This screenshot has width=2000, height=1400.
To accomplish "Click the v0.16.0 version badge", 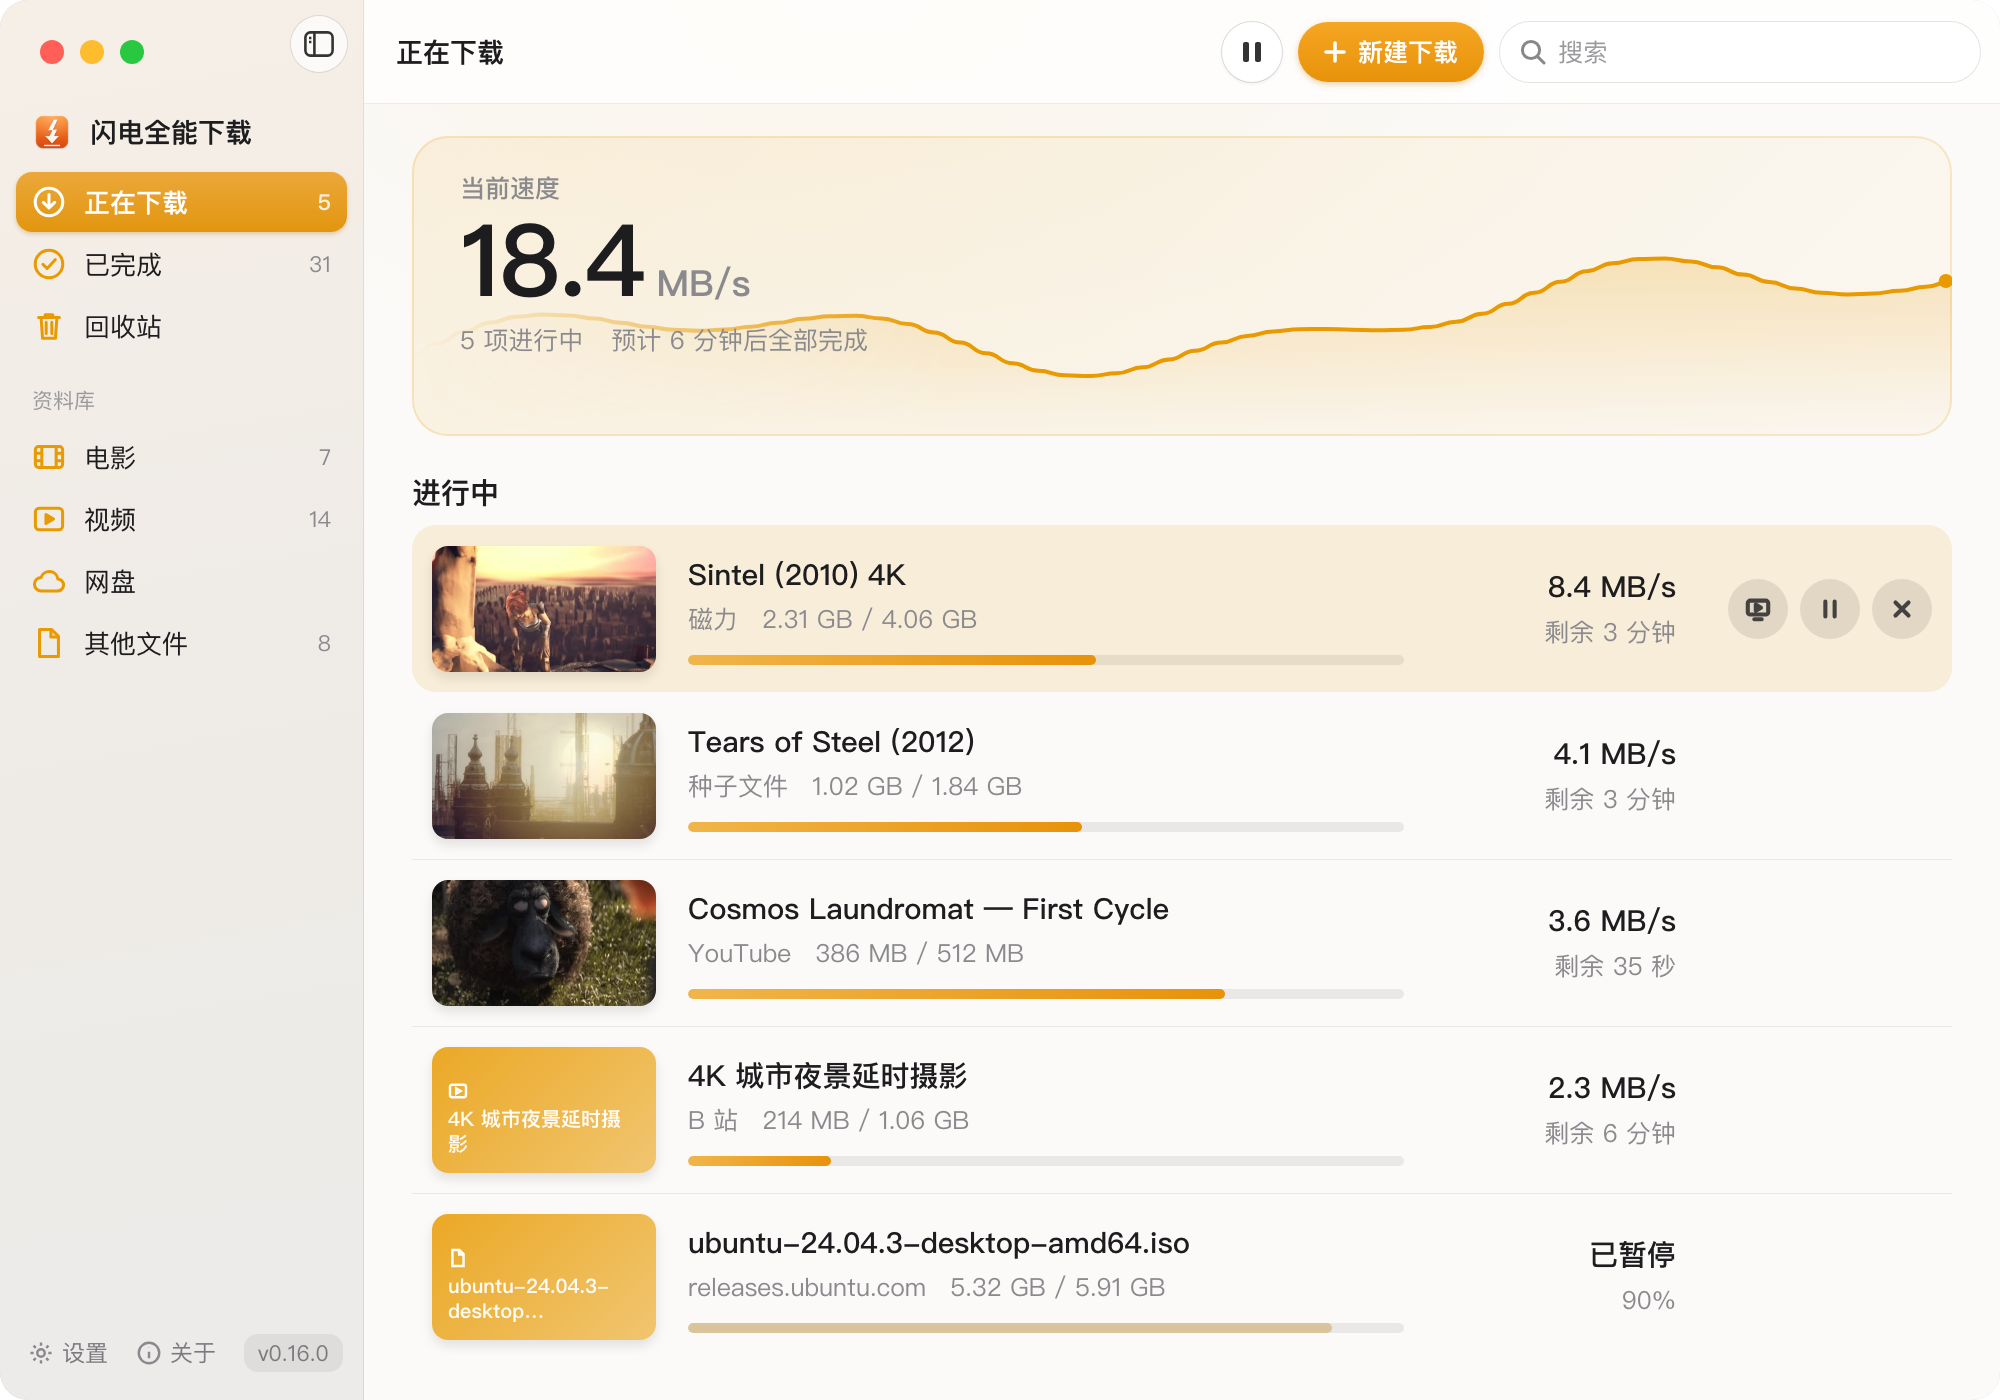I will (x=293, y=1353).
